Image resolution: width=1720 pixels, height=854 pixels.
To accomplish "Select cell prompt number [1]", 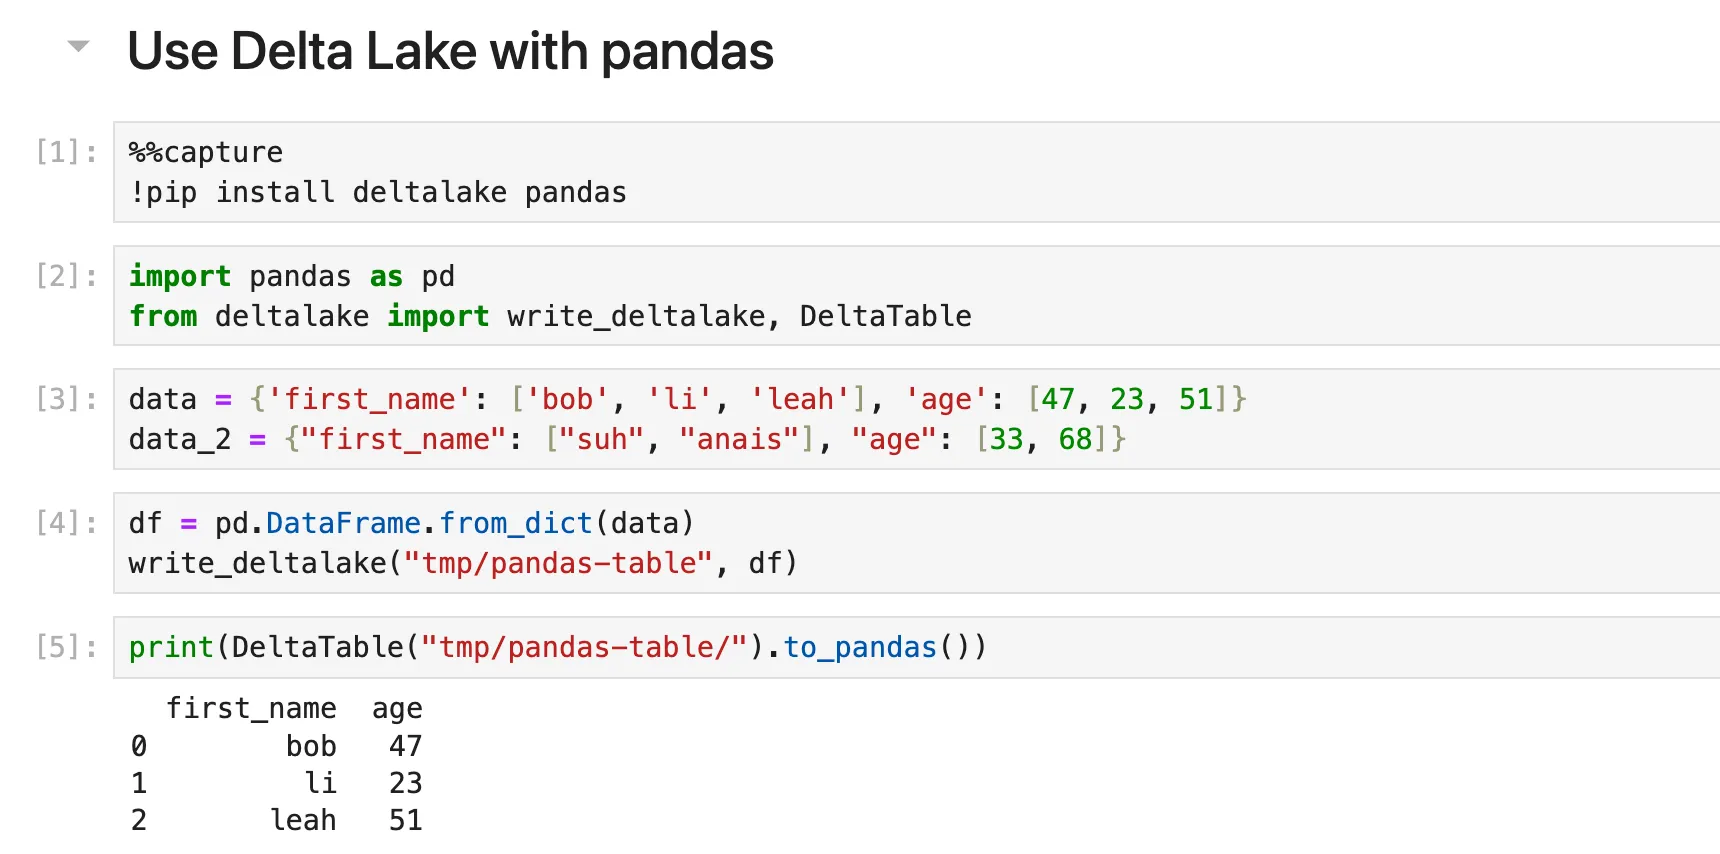I will tap(66, 152).
